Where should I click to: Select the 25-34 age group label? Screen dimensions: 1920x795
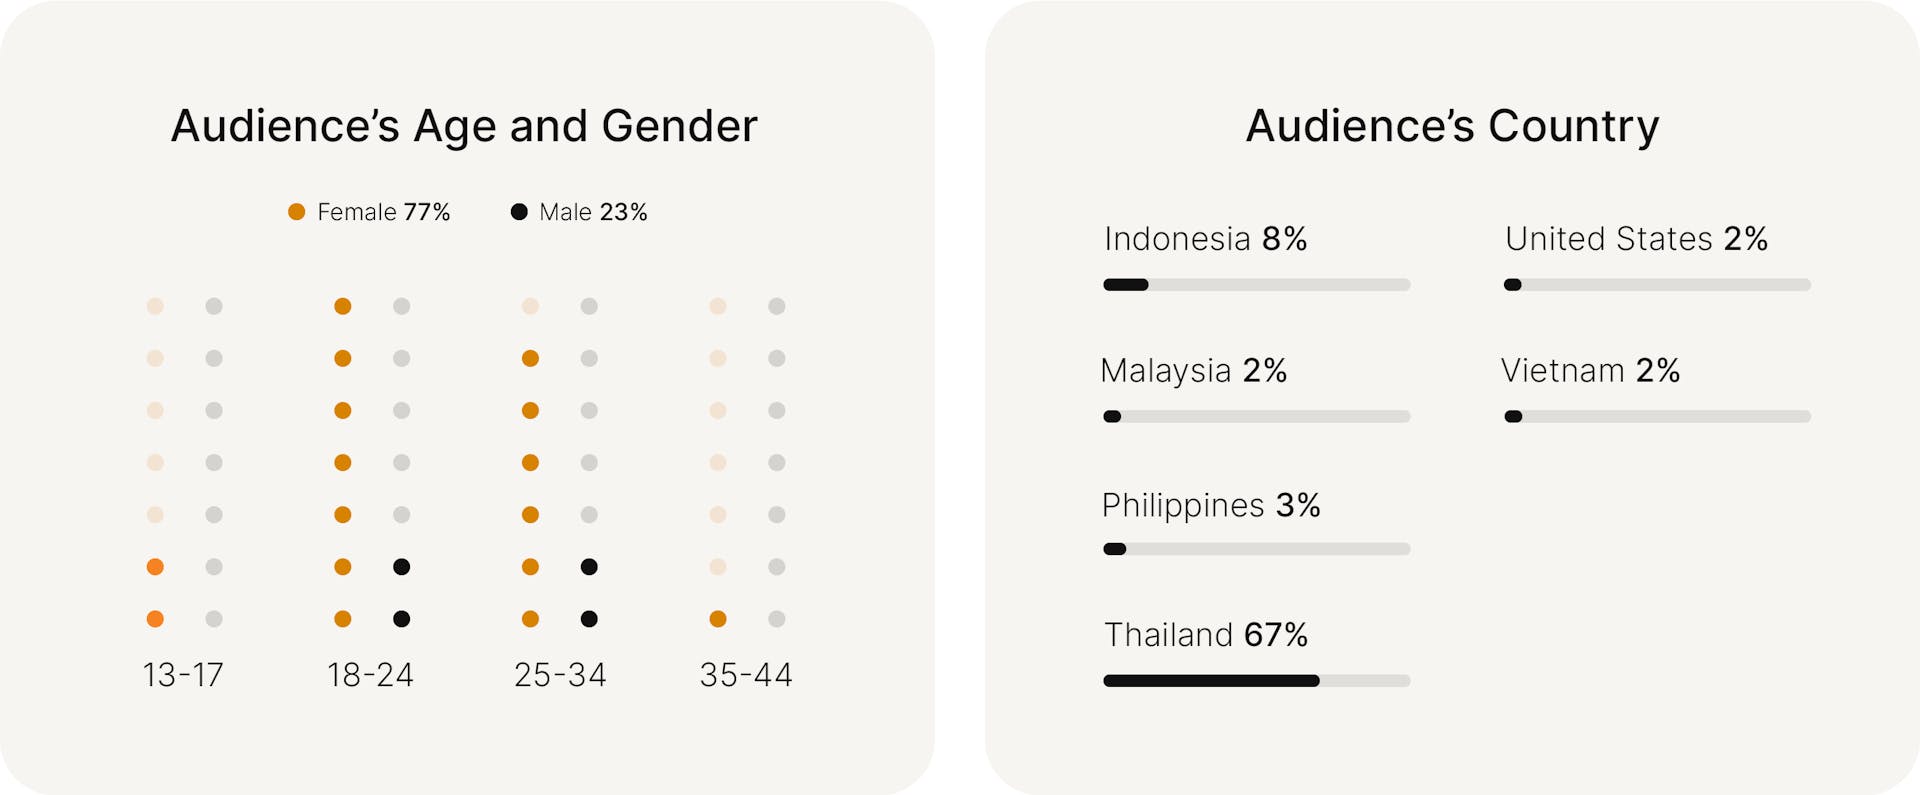tap(560, 675)
